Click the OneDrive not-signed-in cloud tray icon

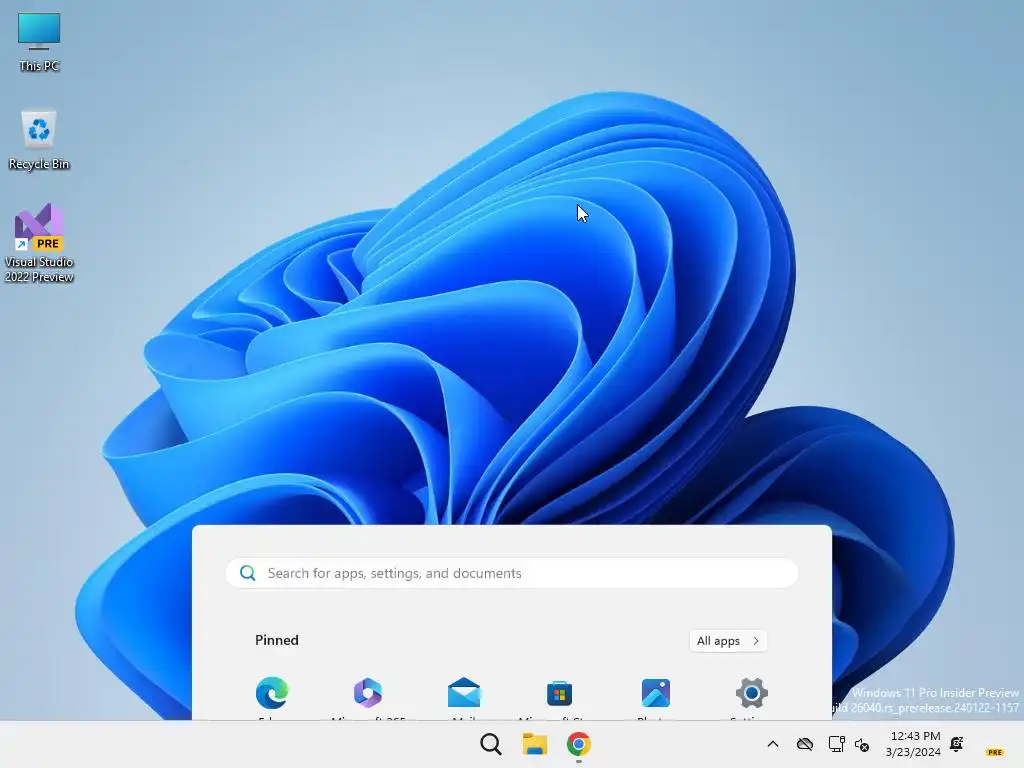[x=805, y=744]
